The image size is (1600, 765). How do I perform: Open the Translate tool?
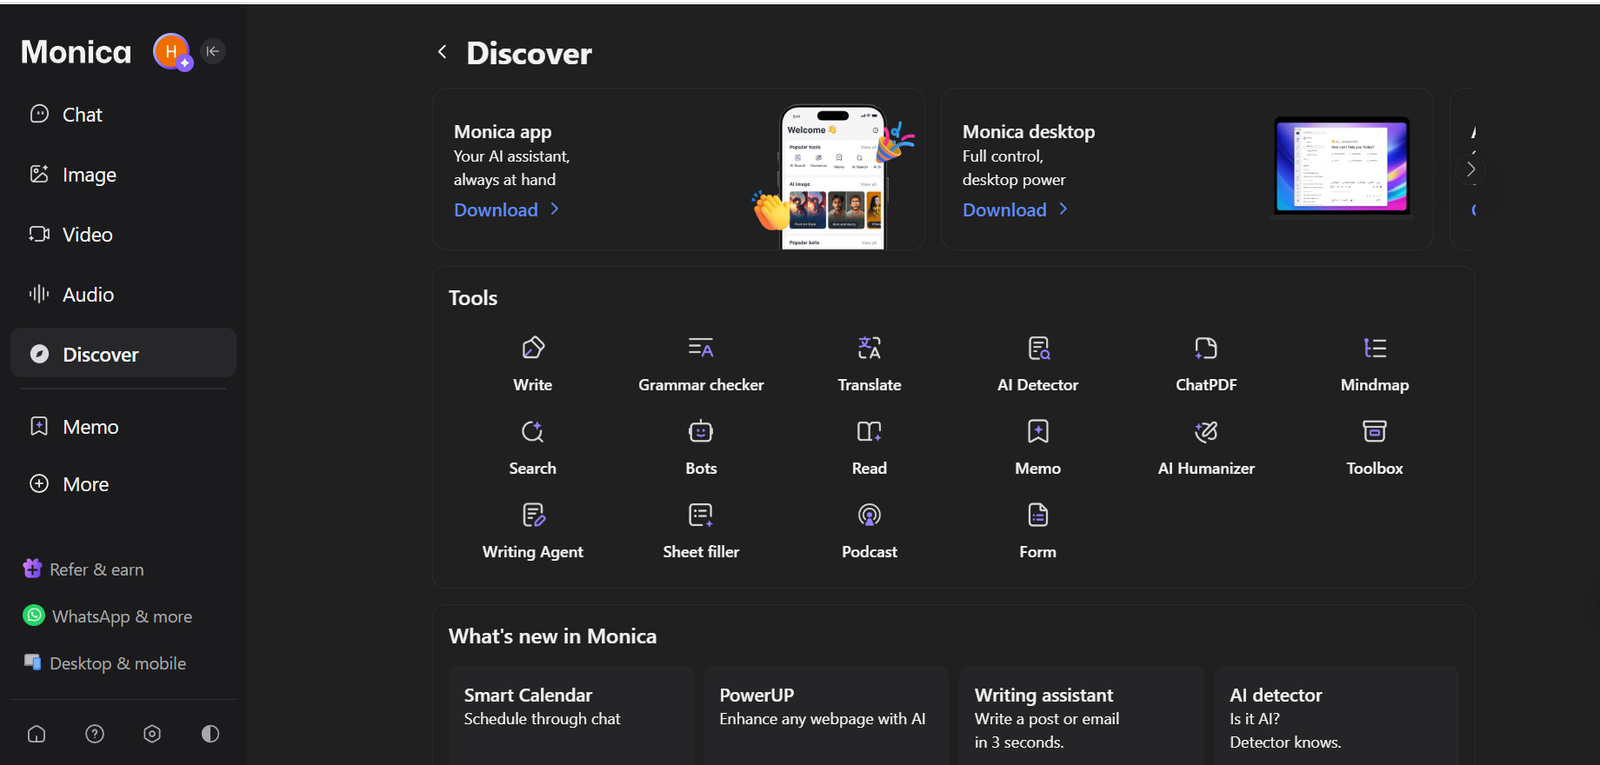tap(869, 364)
